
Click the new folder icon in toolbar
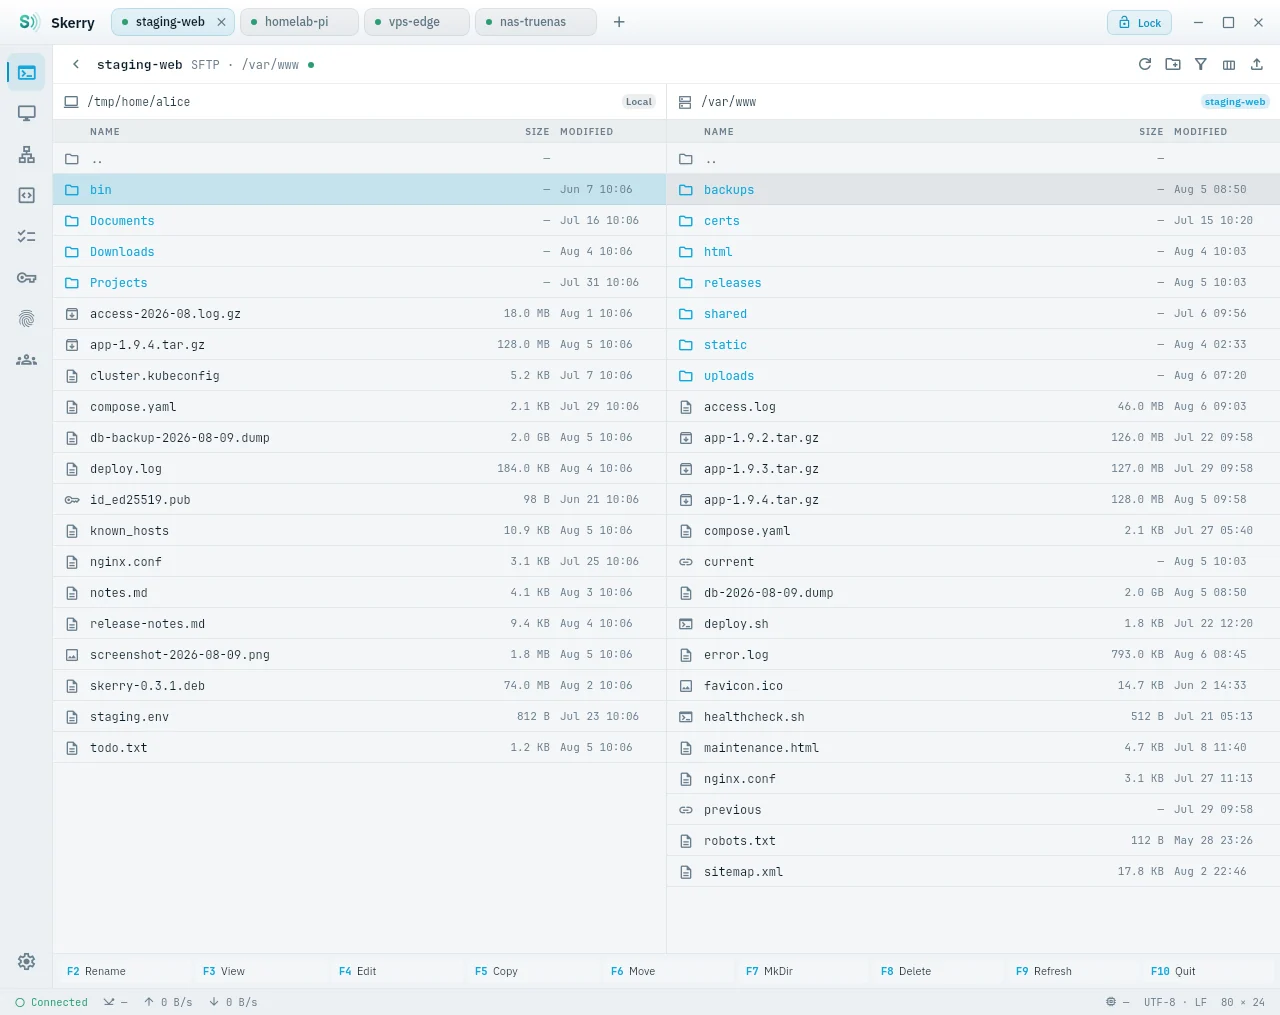point(1173,64)
